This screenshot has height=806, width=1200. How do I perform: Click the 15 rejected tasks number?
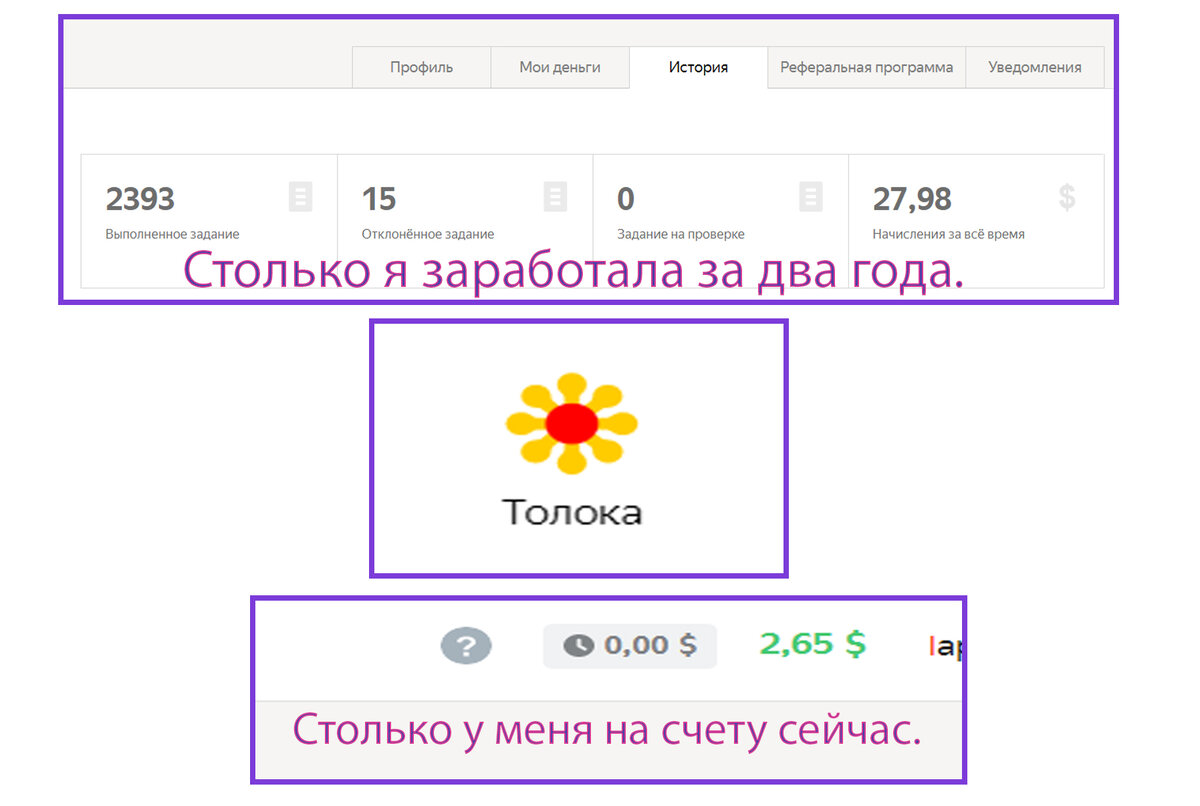tap(379, 199)
